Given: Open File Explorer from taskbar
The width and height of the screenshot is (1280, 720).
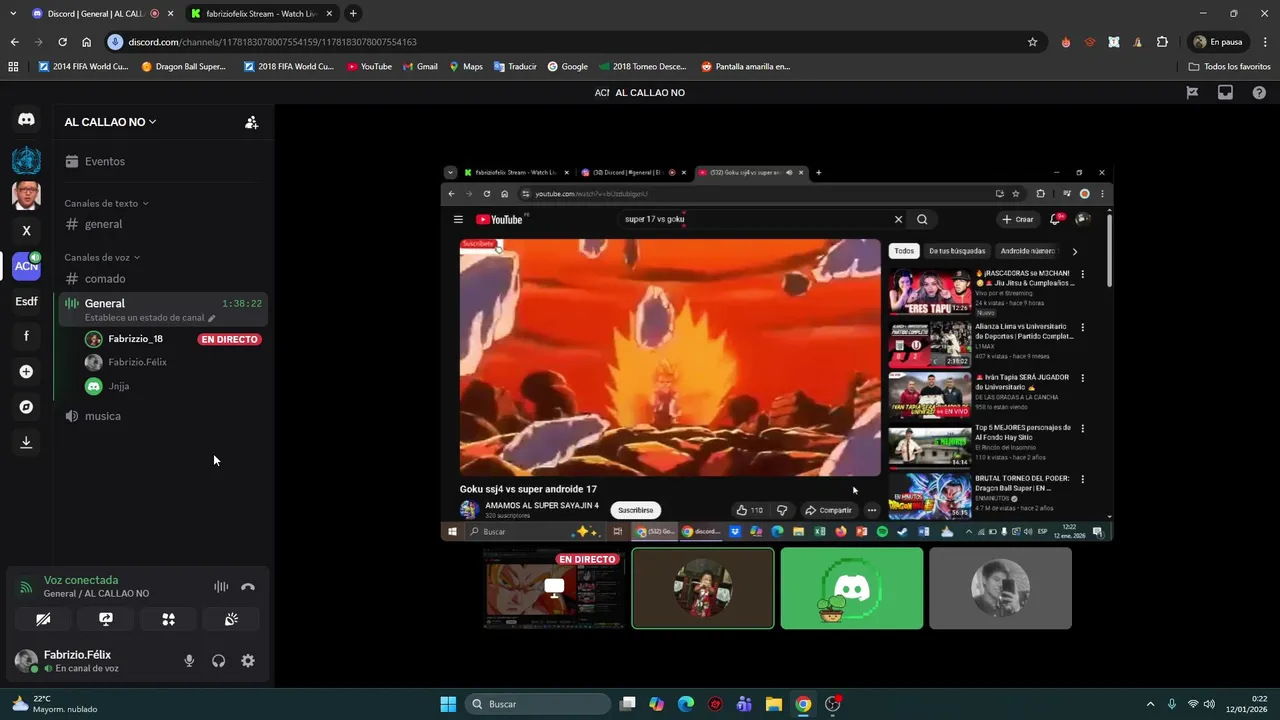Looking at the screenshot, I should click(773, 704).
